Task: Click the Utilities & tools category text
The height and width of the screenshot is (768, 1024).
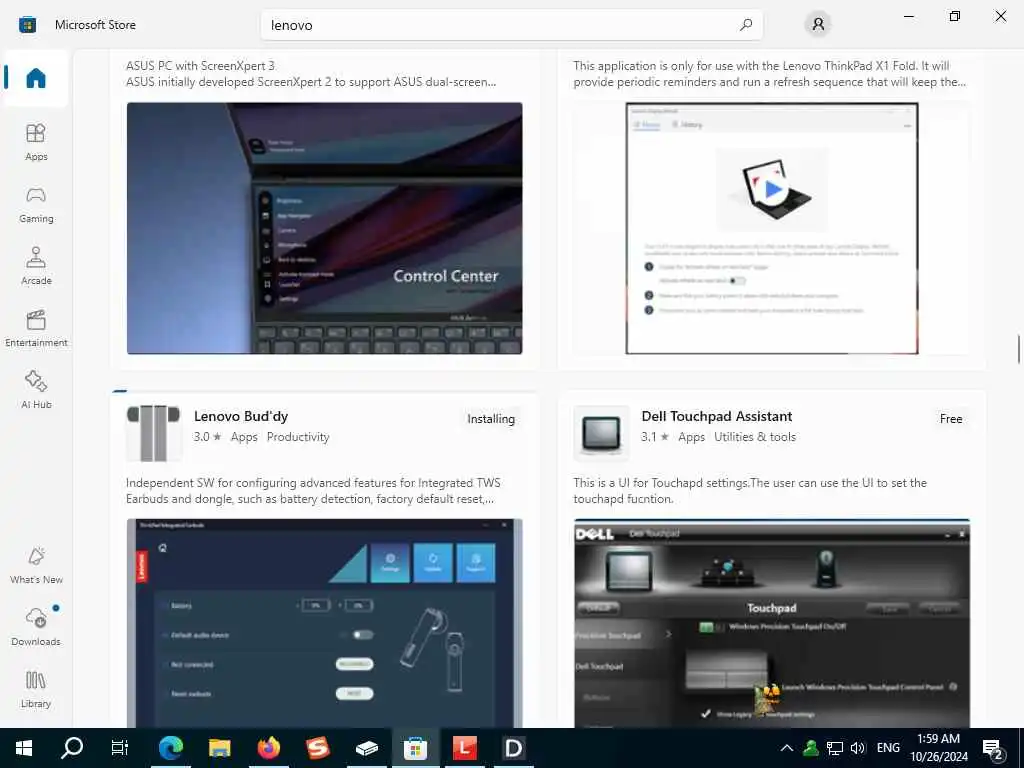Action: pyautogui.click(x=755, y=437)
